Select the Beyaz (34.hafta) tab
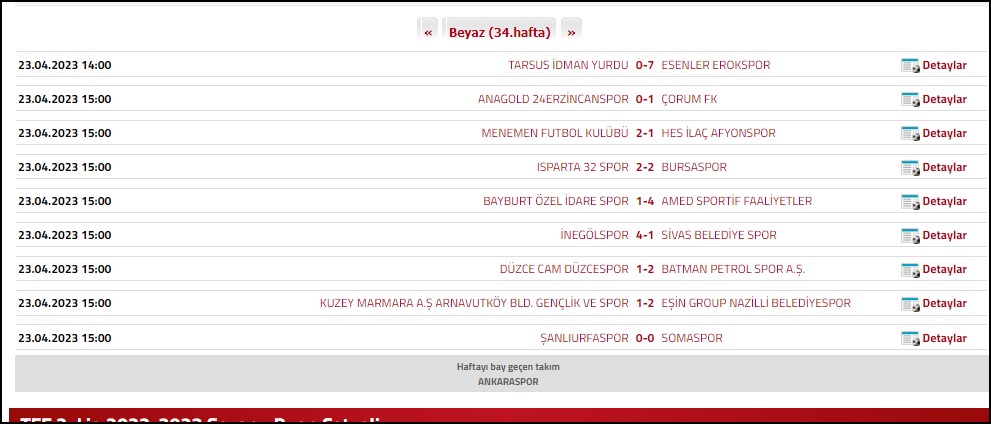991x424 pixels. click(499, 32)
